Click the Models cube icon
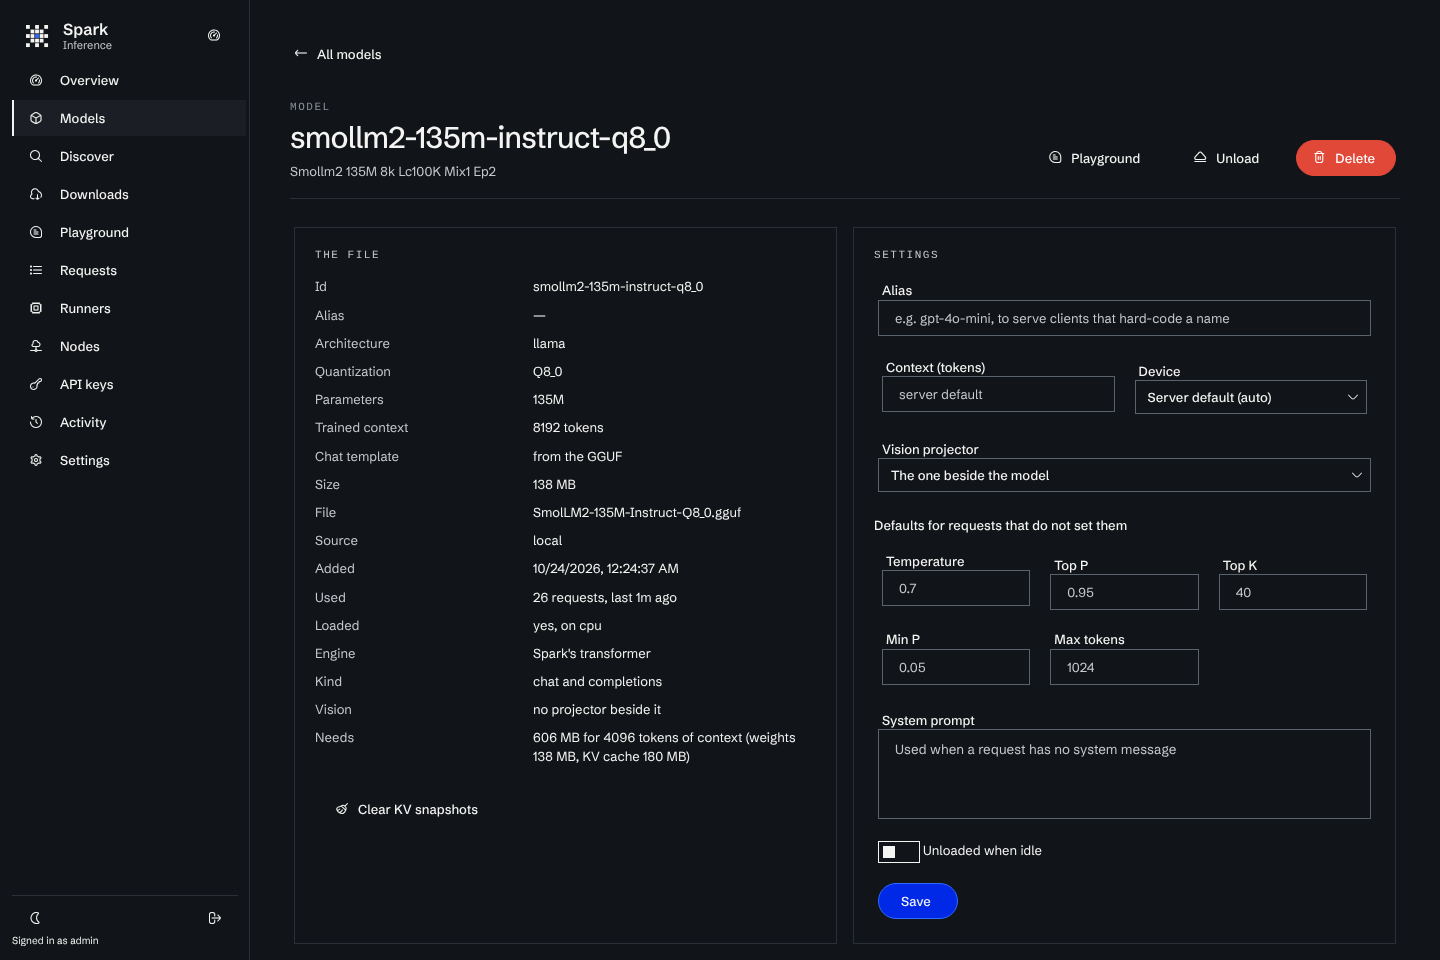 pyautogui.click(x=36, y=118)
